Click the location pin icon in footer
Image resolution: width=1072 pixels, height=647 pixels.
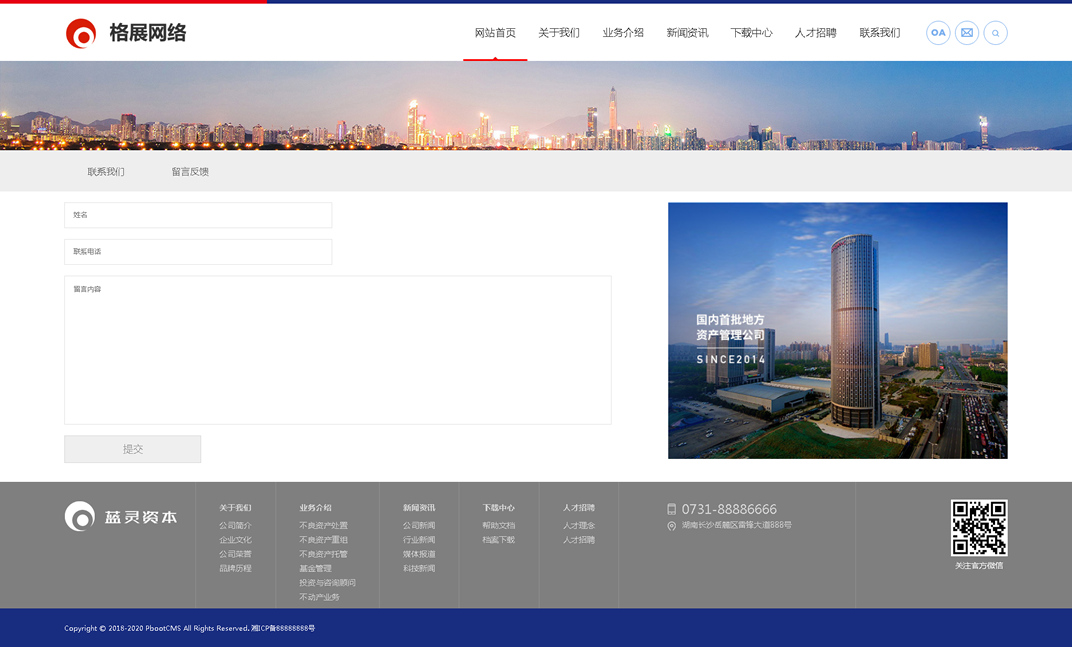point(672,526)
